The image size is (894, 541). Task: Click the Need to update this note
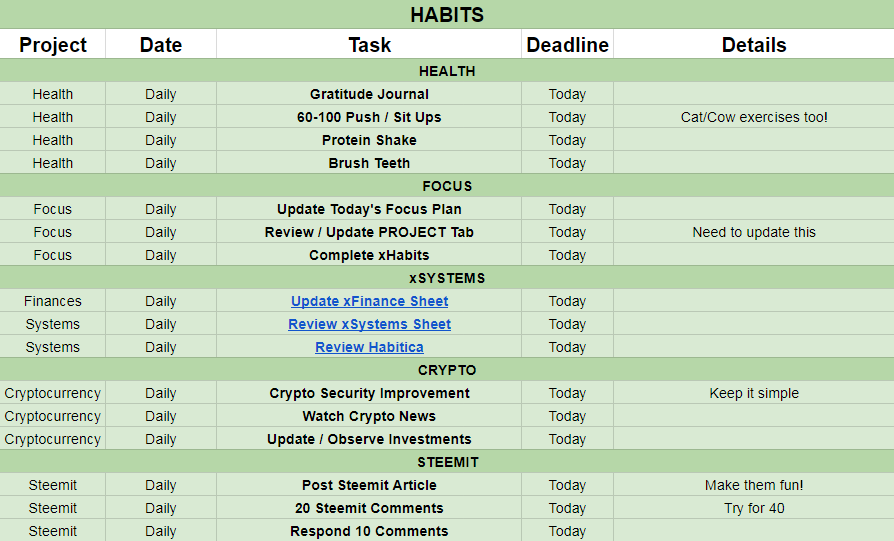pyautogui.click(x=754, y=232)
